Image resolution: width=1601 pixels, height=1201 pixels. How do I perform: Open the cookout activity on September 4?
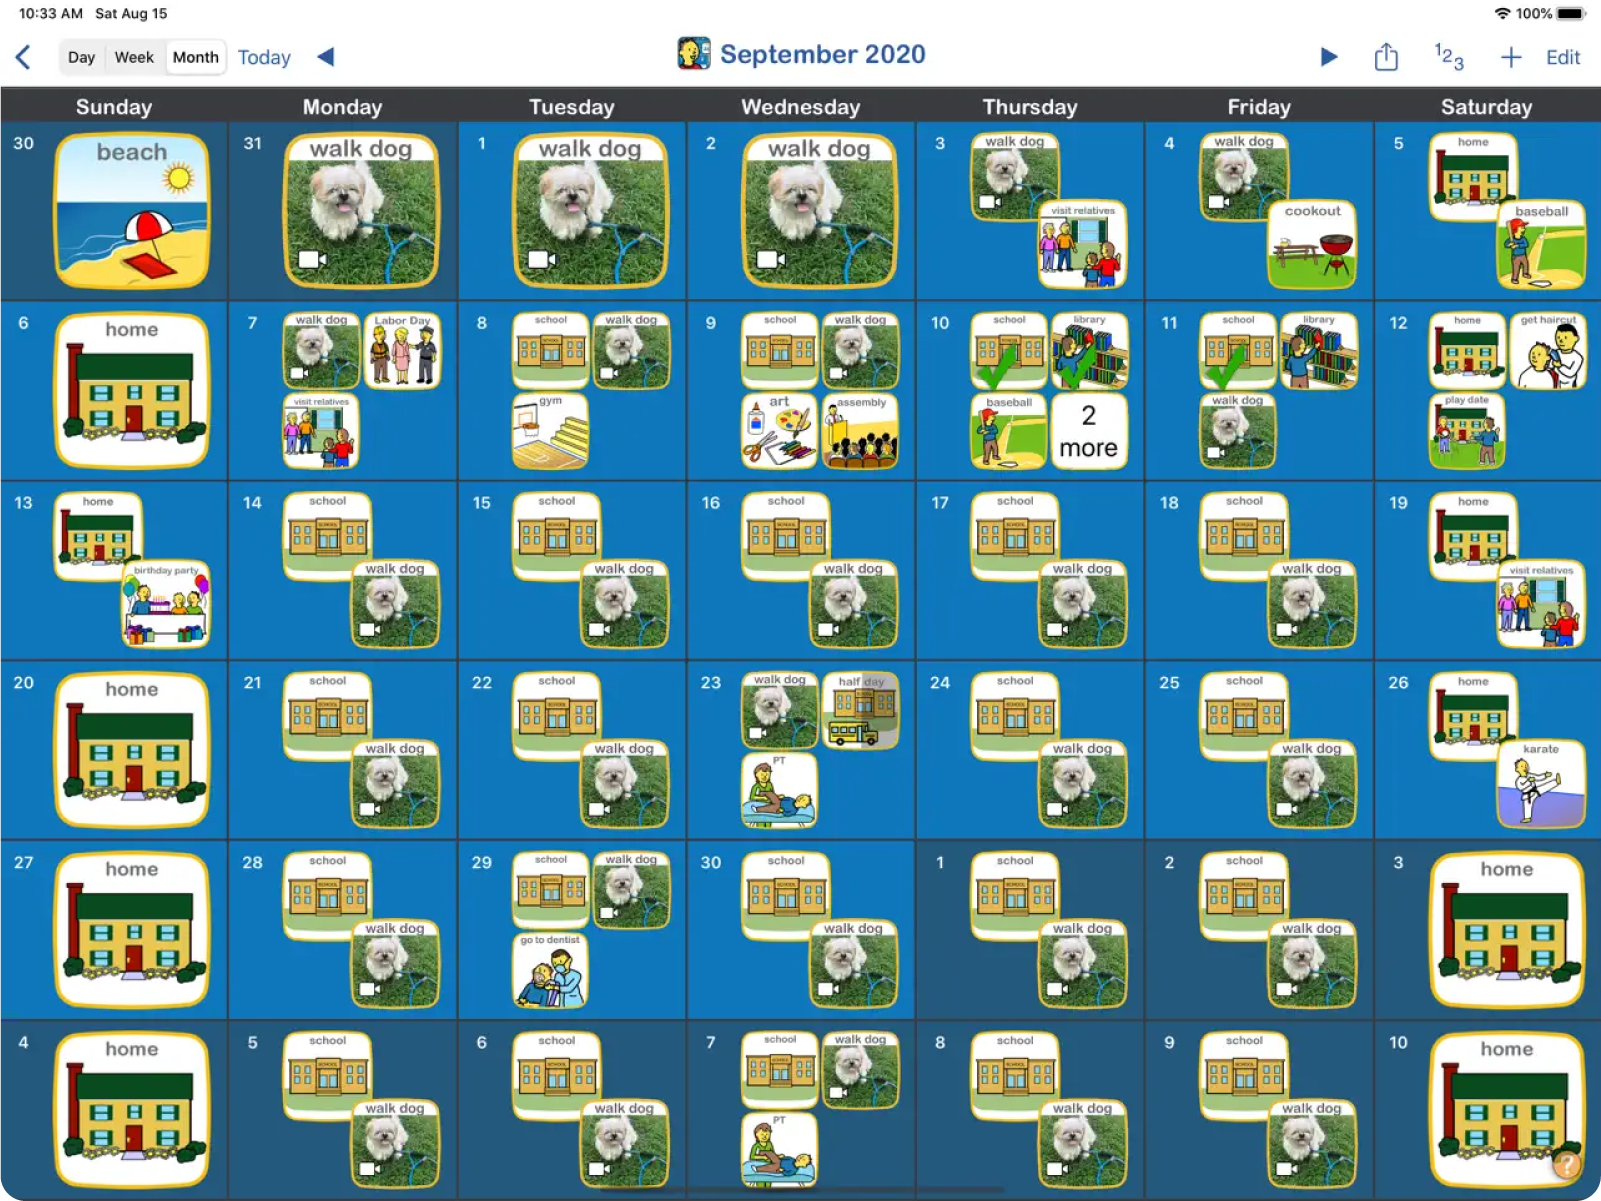click(x=1312, y=245)
